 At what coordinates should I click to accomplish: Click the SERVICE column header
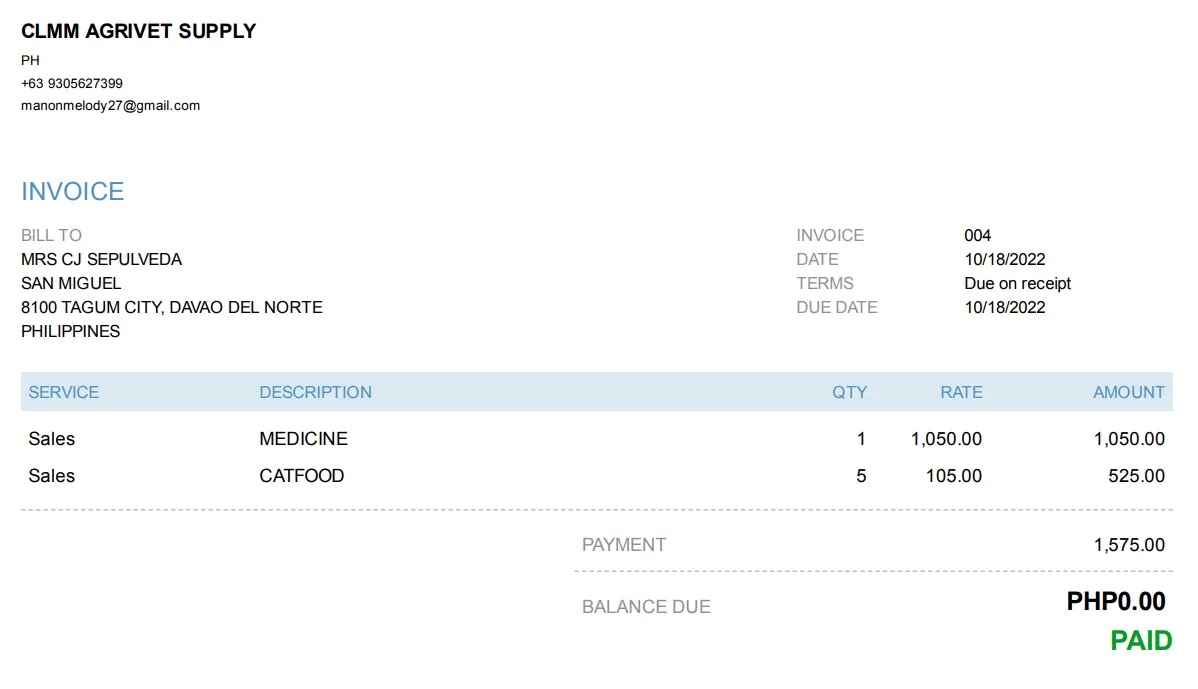[x=64, y=392]
